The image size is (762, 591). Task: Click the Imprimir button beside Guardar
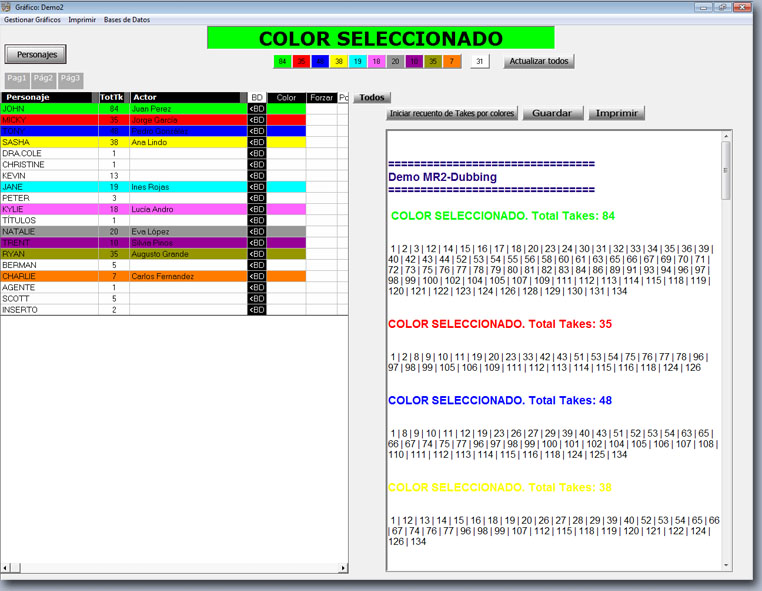(x=616, y=113)
